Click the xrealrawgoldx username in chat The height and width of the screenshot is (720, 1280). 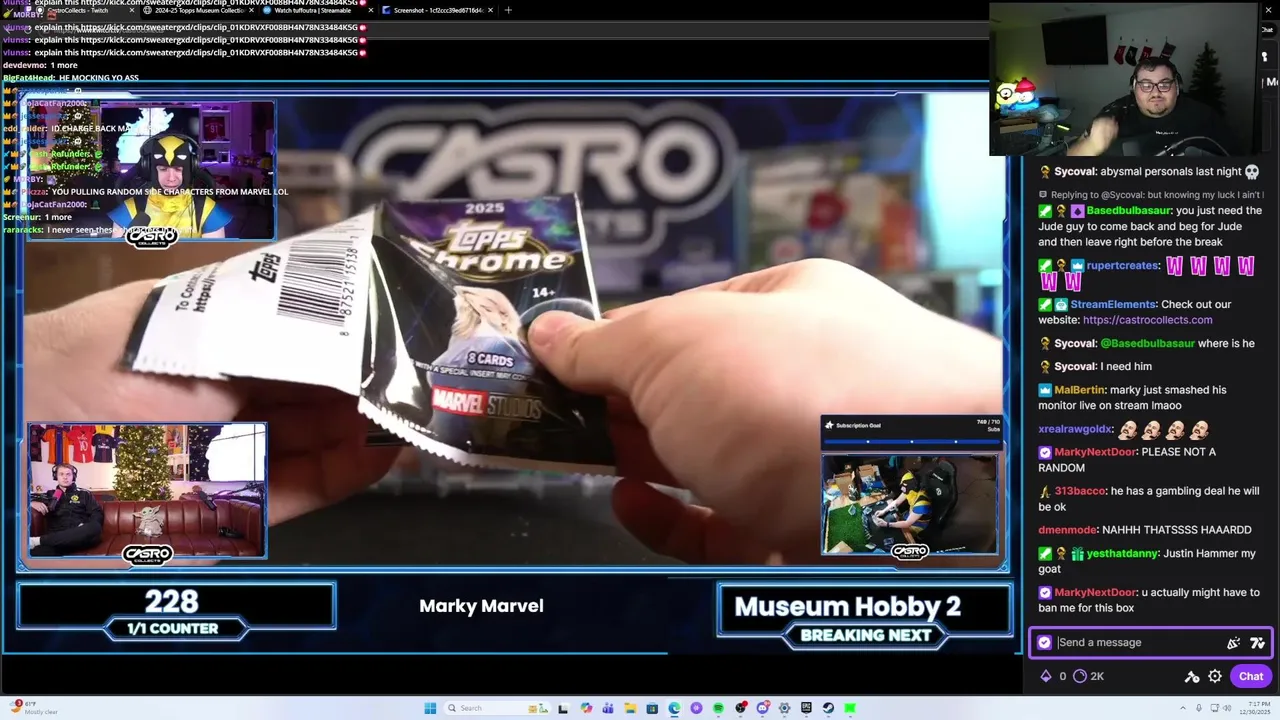(1074, 428)
